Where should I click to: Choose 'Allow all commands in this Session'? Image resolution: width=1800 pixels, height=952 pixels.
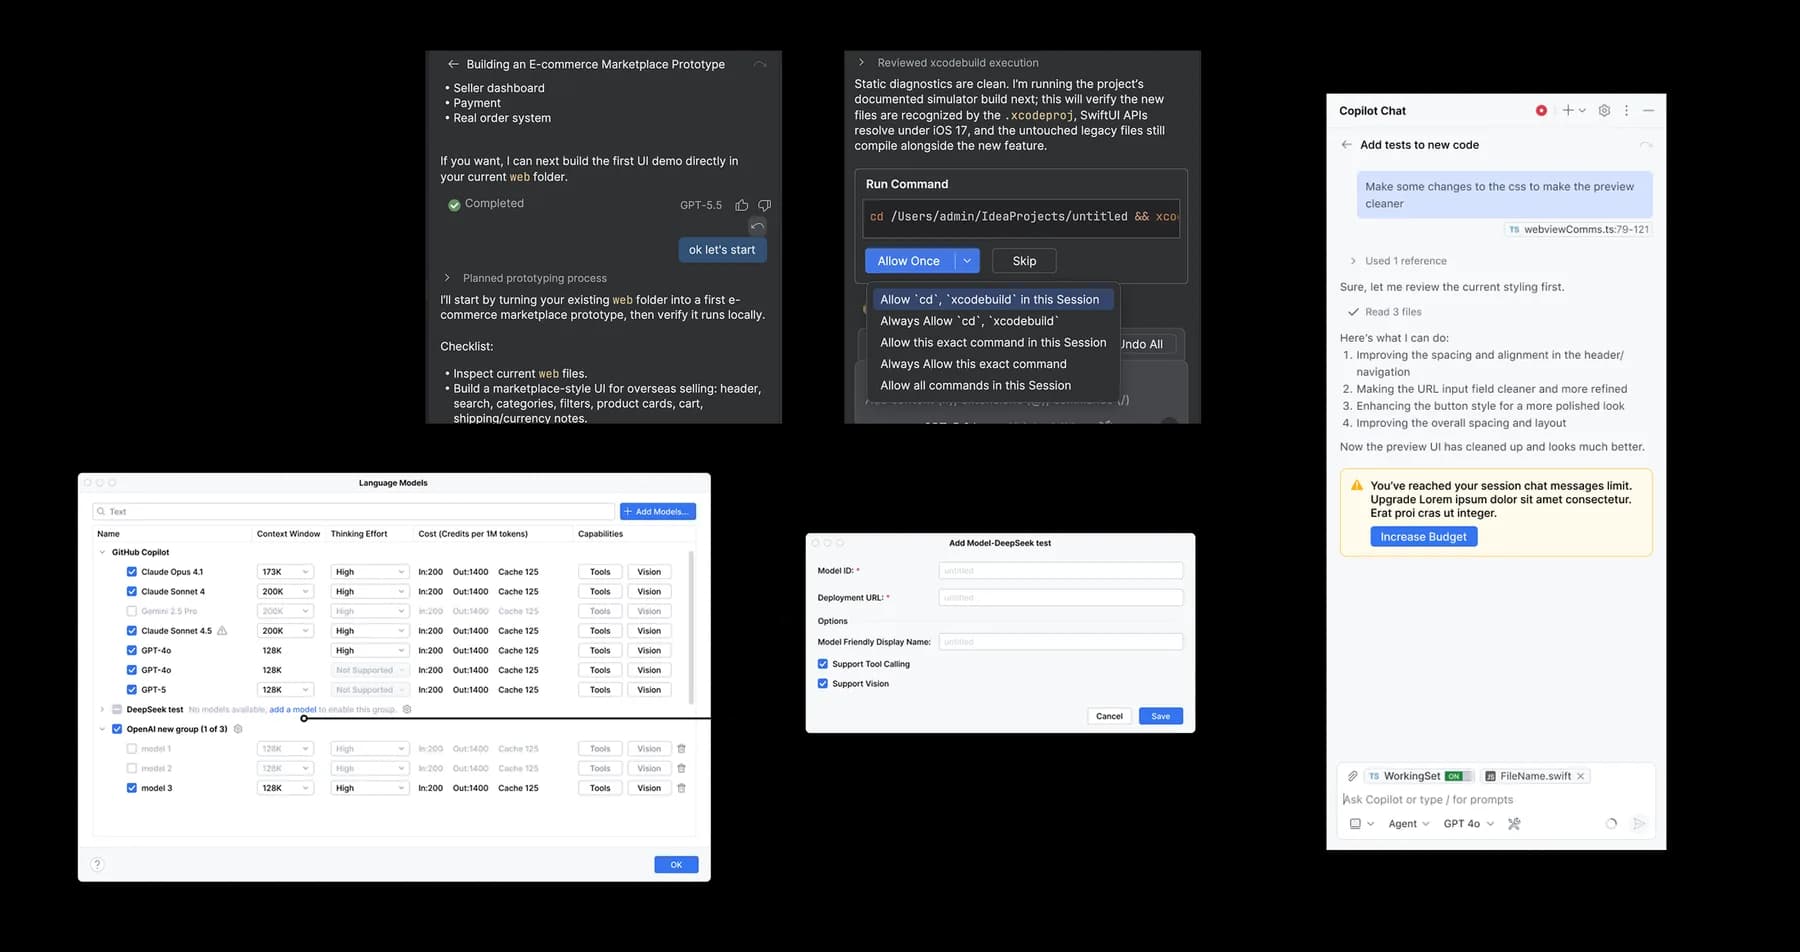(993, 385)
